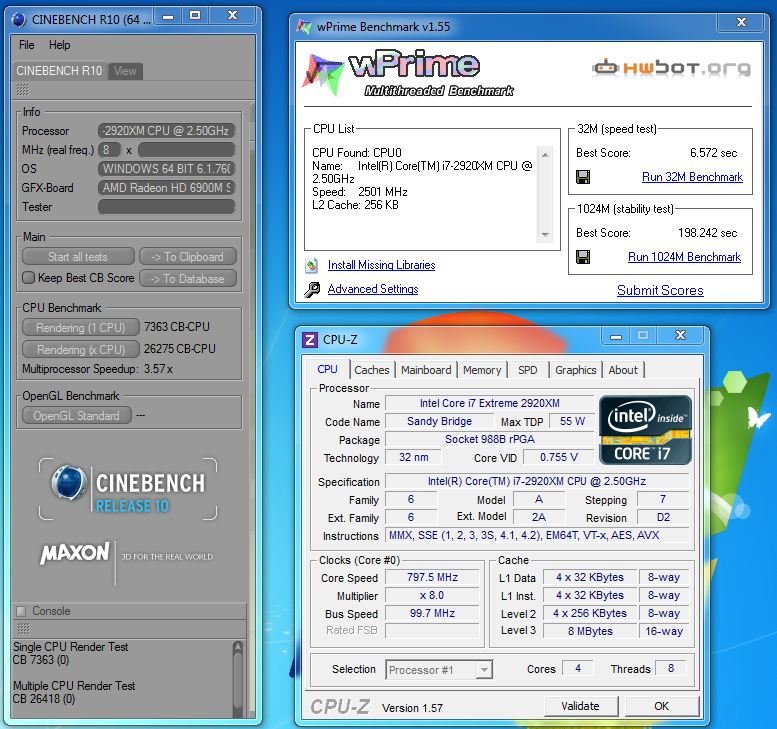Open the Help menu in CINEBENCH
777x729 pixels.
coord(59,45)
